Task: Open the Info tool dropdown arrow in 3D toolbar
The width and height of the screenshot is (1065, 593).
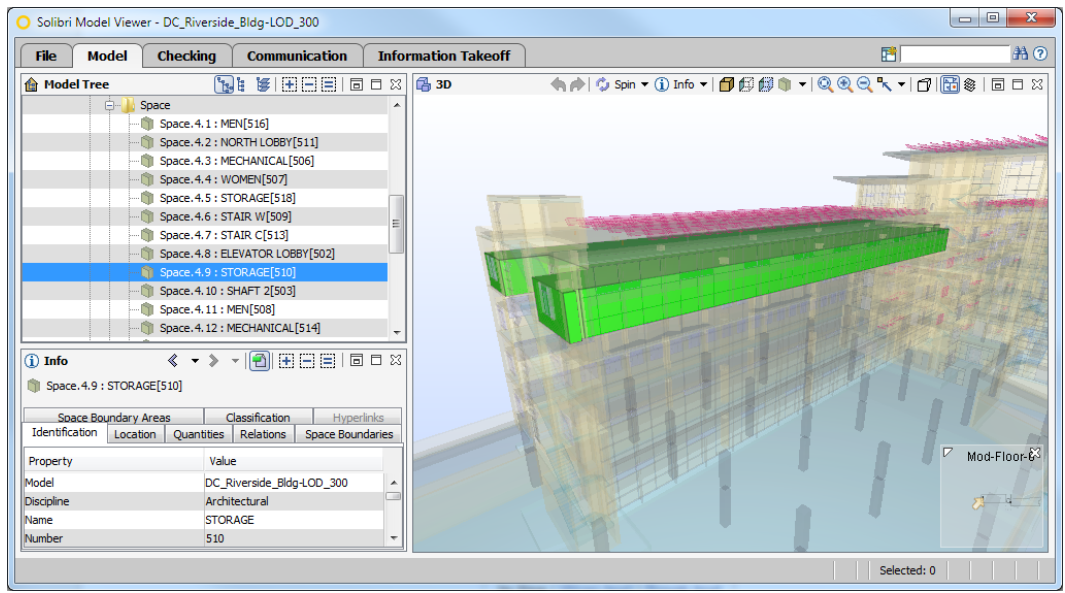Action: [704, 85]
